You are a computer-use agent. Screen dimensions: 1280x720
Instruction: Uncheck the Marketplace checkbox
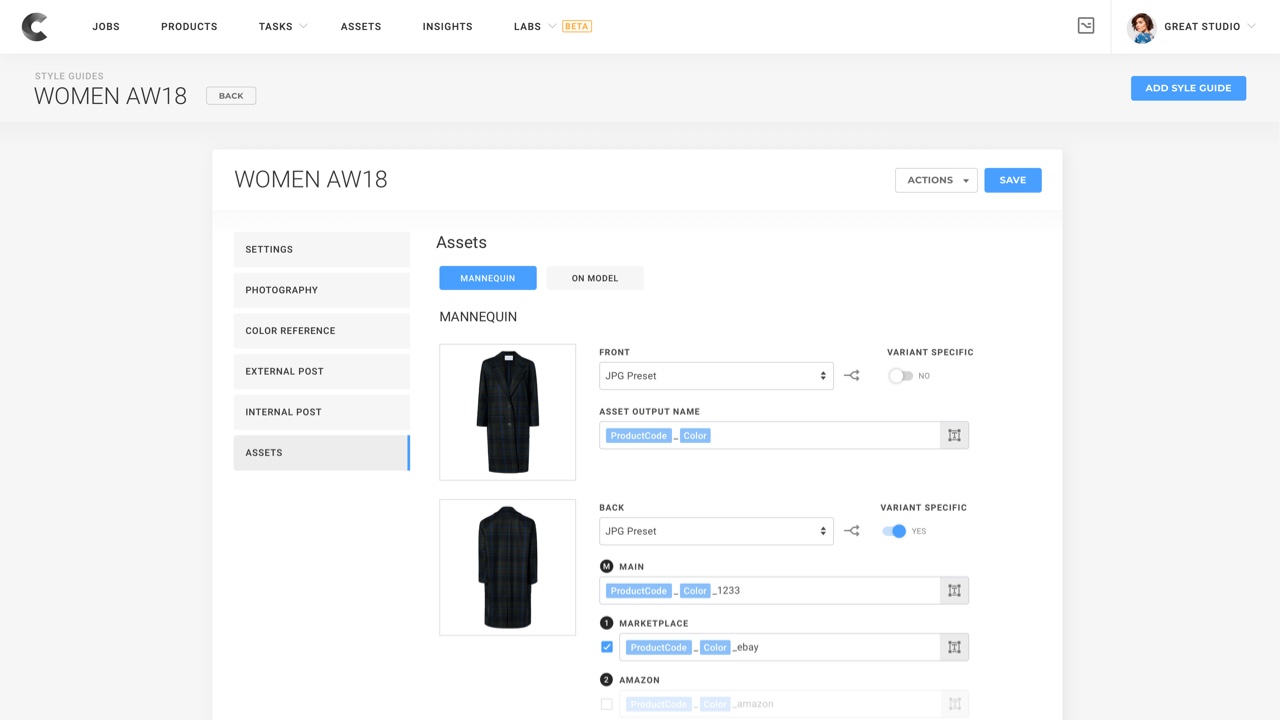607,647
